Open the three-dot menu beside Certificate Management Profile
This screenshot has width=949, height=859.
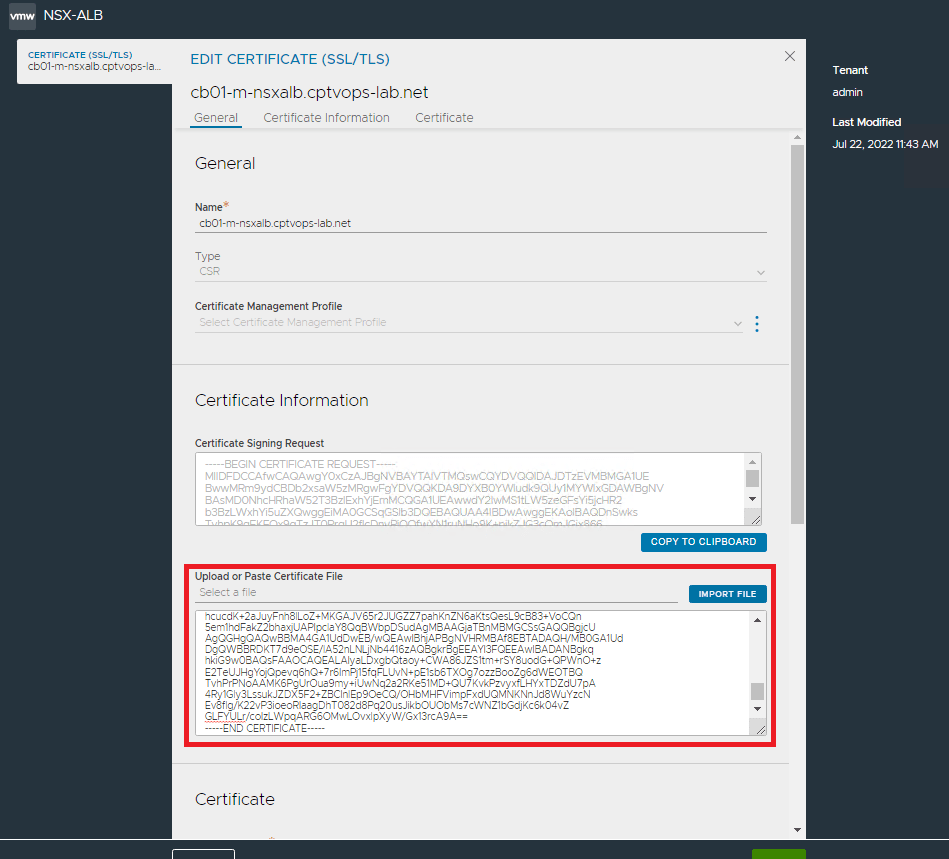click(x=757, y=324)
